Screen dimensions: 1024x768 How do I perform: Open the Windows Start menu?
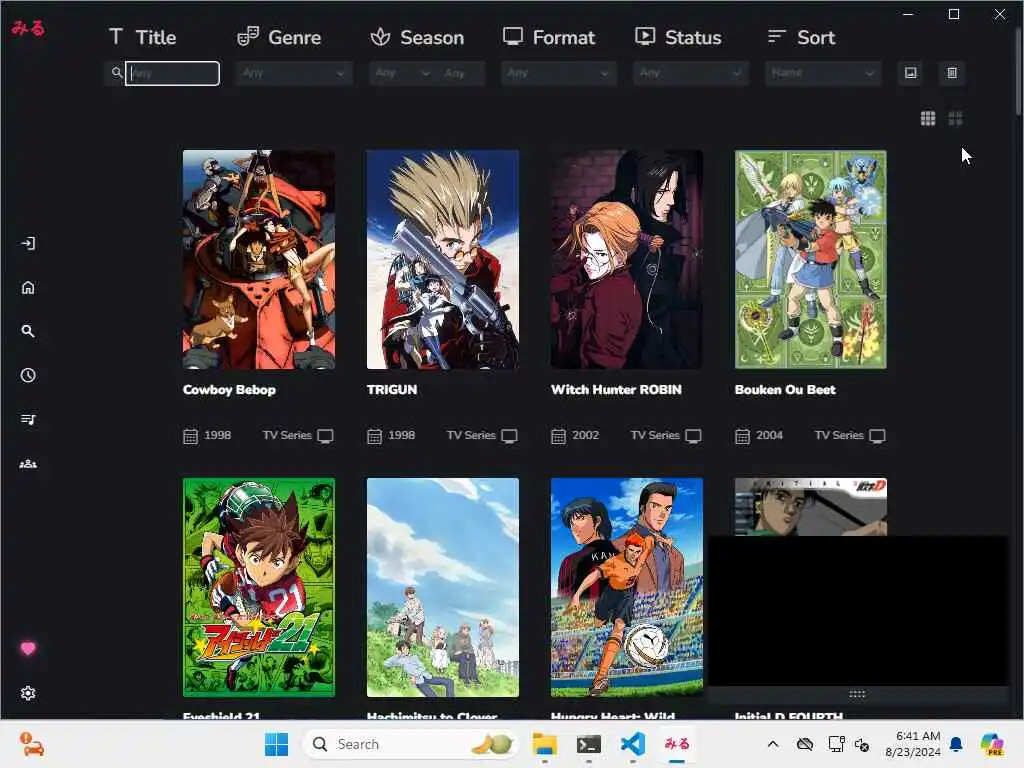tap(276, 744)
